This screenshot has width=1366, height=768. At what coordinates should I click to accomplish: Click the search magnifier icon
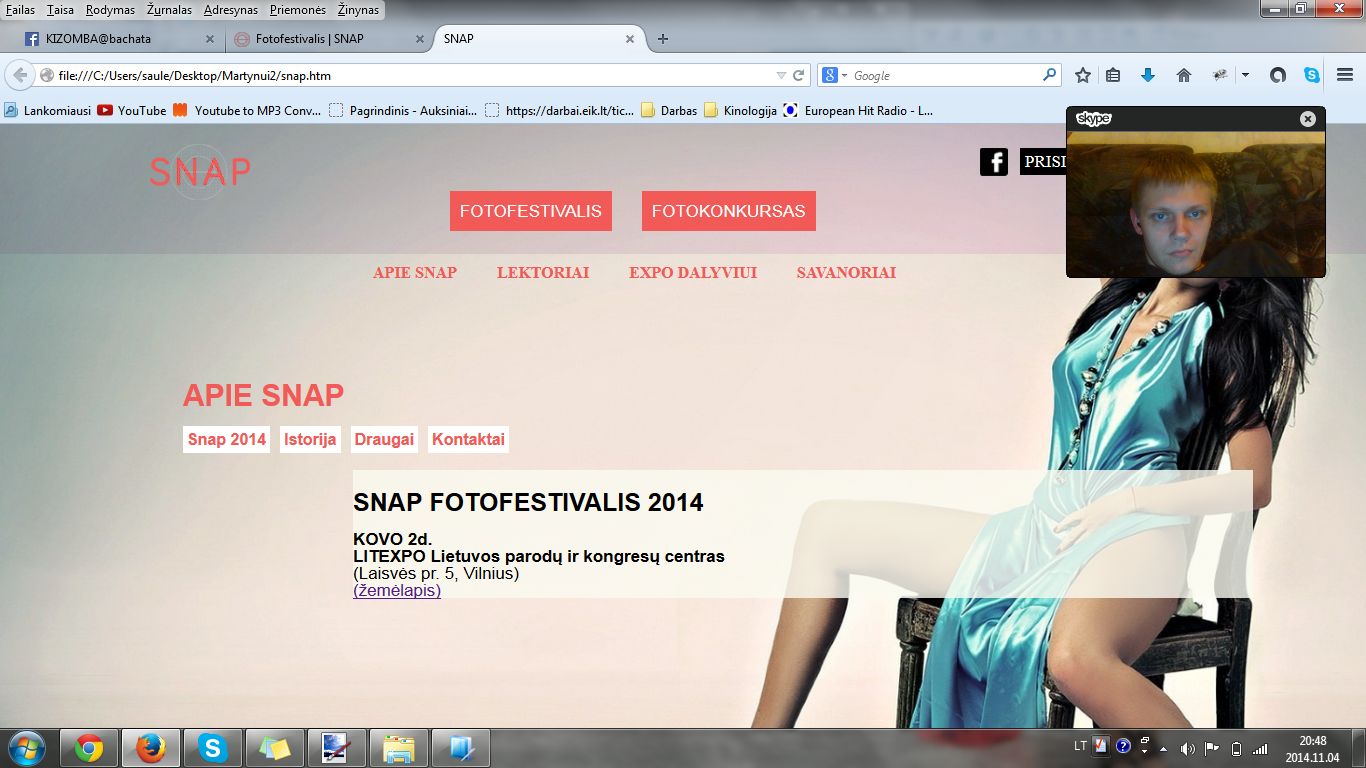pyautogui.click(x=1049, y=75)
